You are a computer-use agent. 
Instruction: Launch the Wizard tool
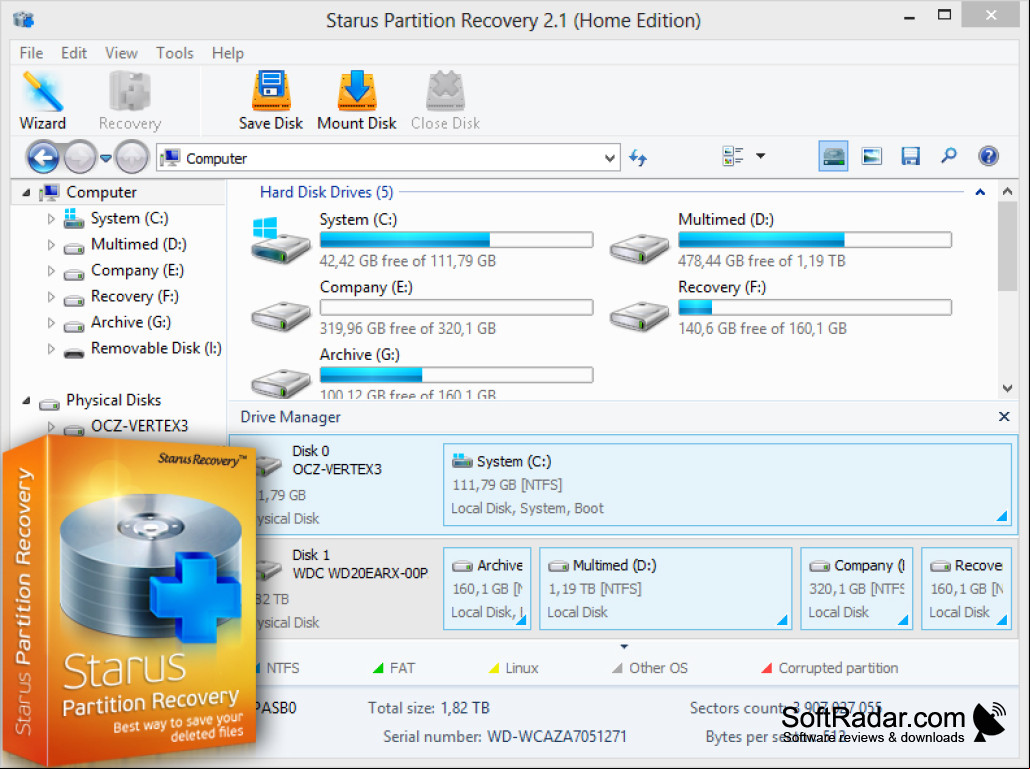pyautogui.click(x=43, y=100)
